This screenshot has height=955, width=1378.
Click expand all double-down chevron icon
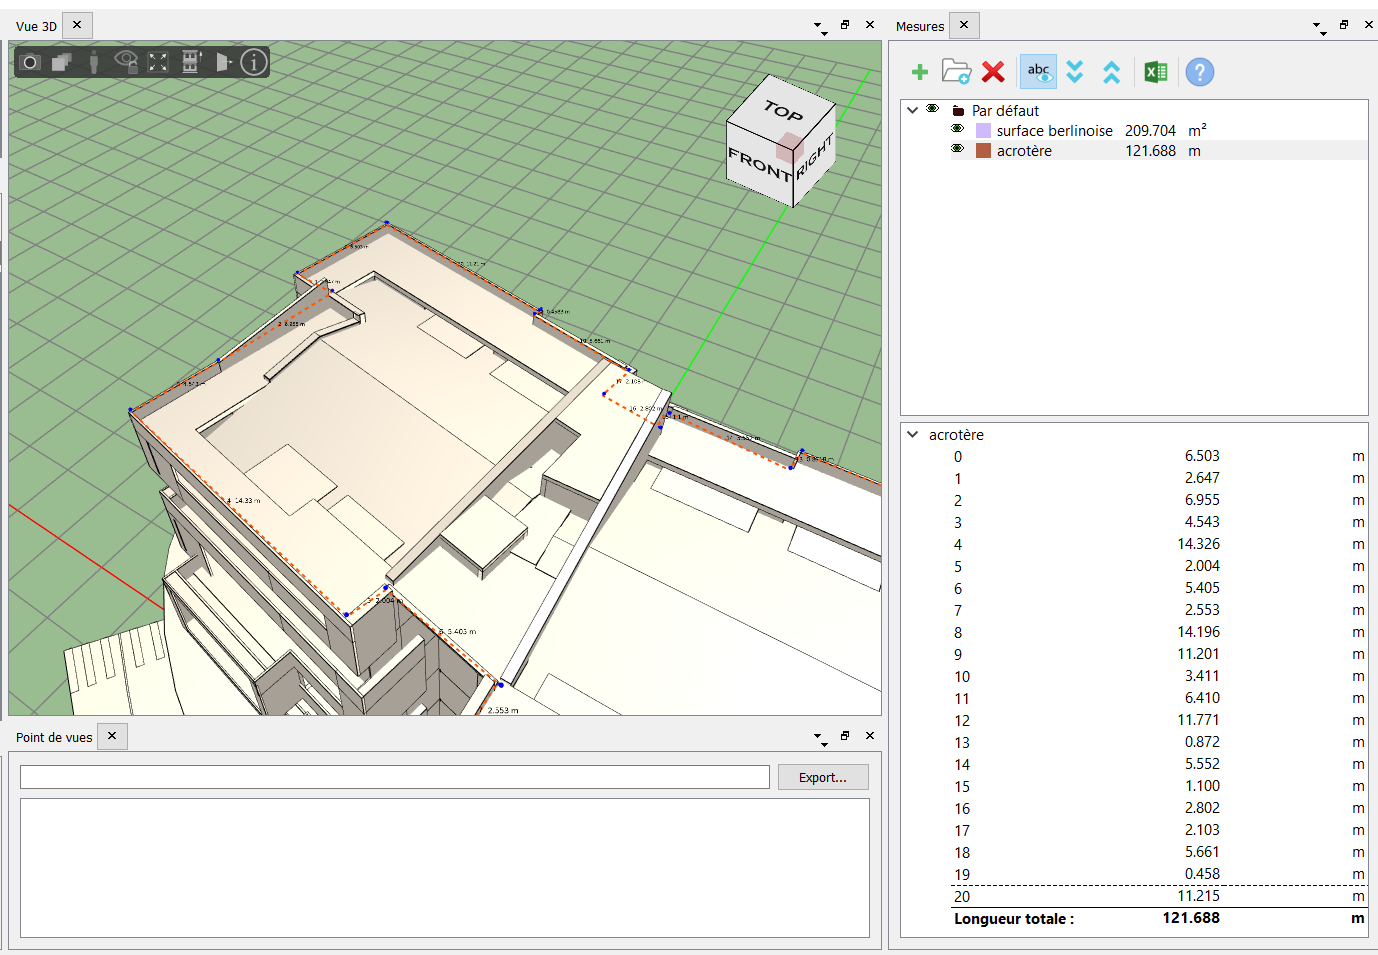pyautogui.click(x=1075, y=72)
